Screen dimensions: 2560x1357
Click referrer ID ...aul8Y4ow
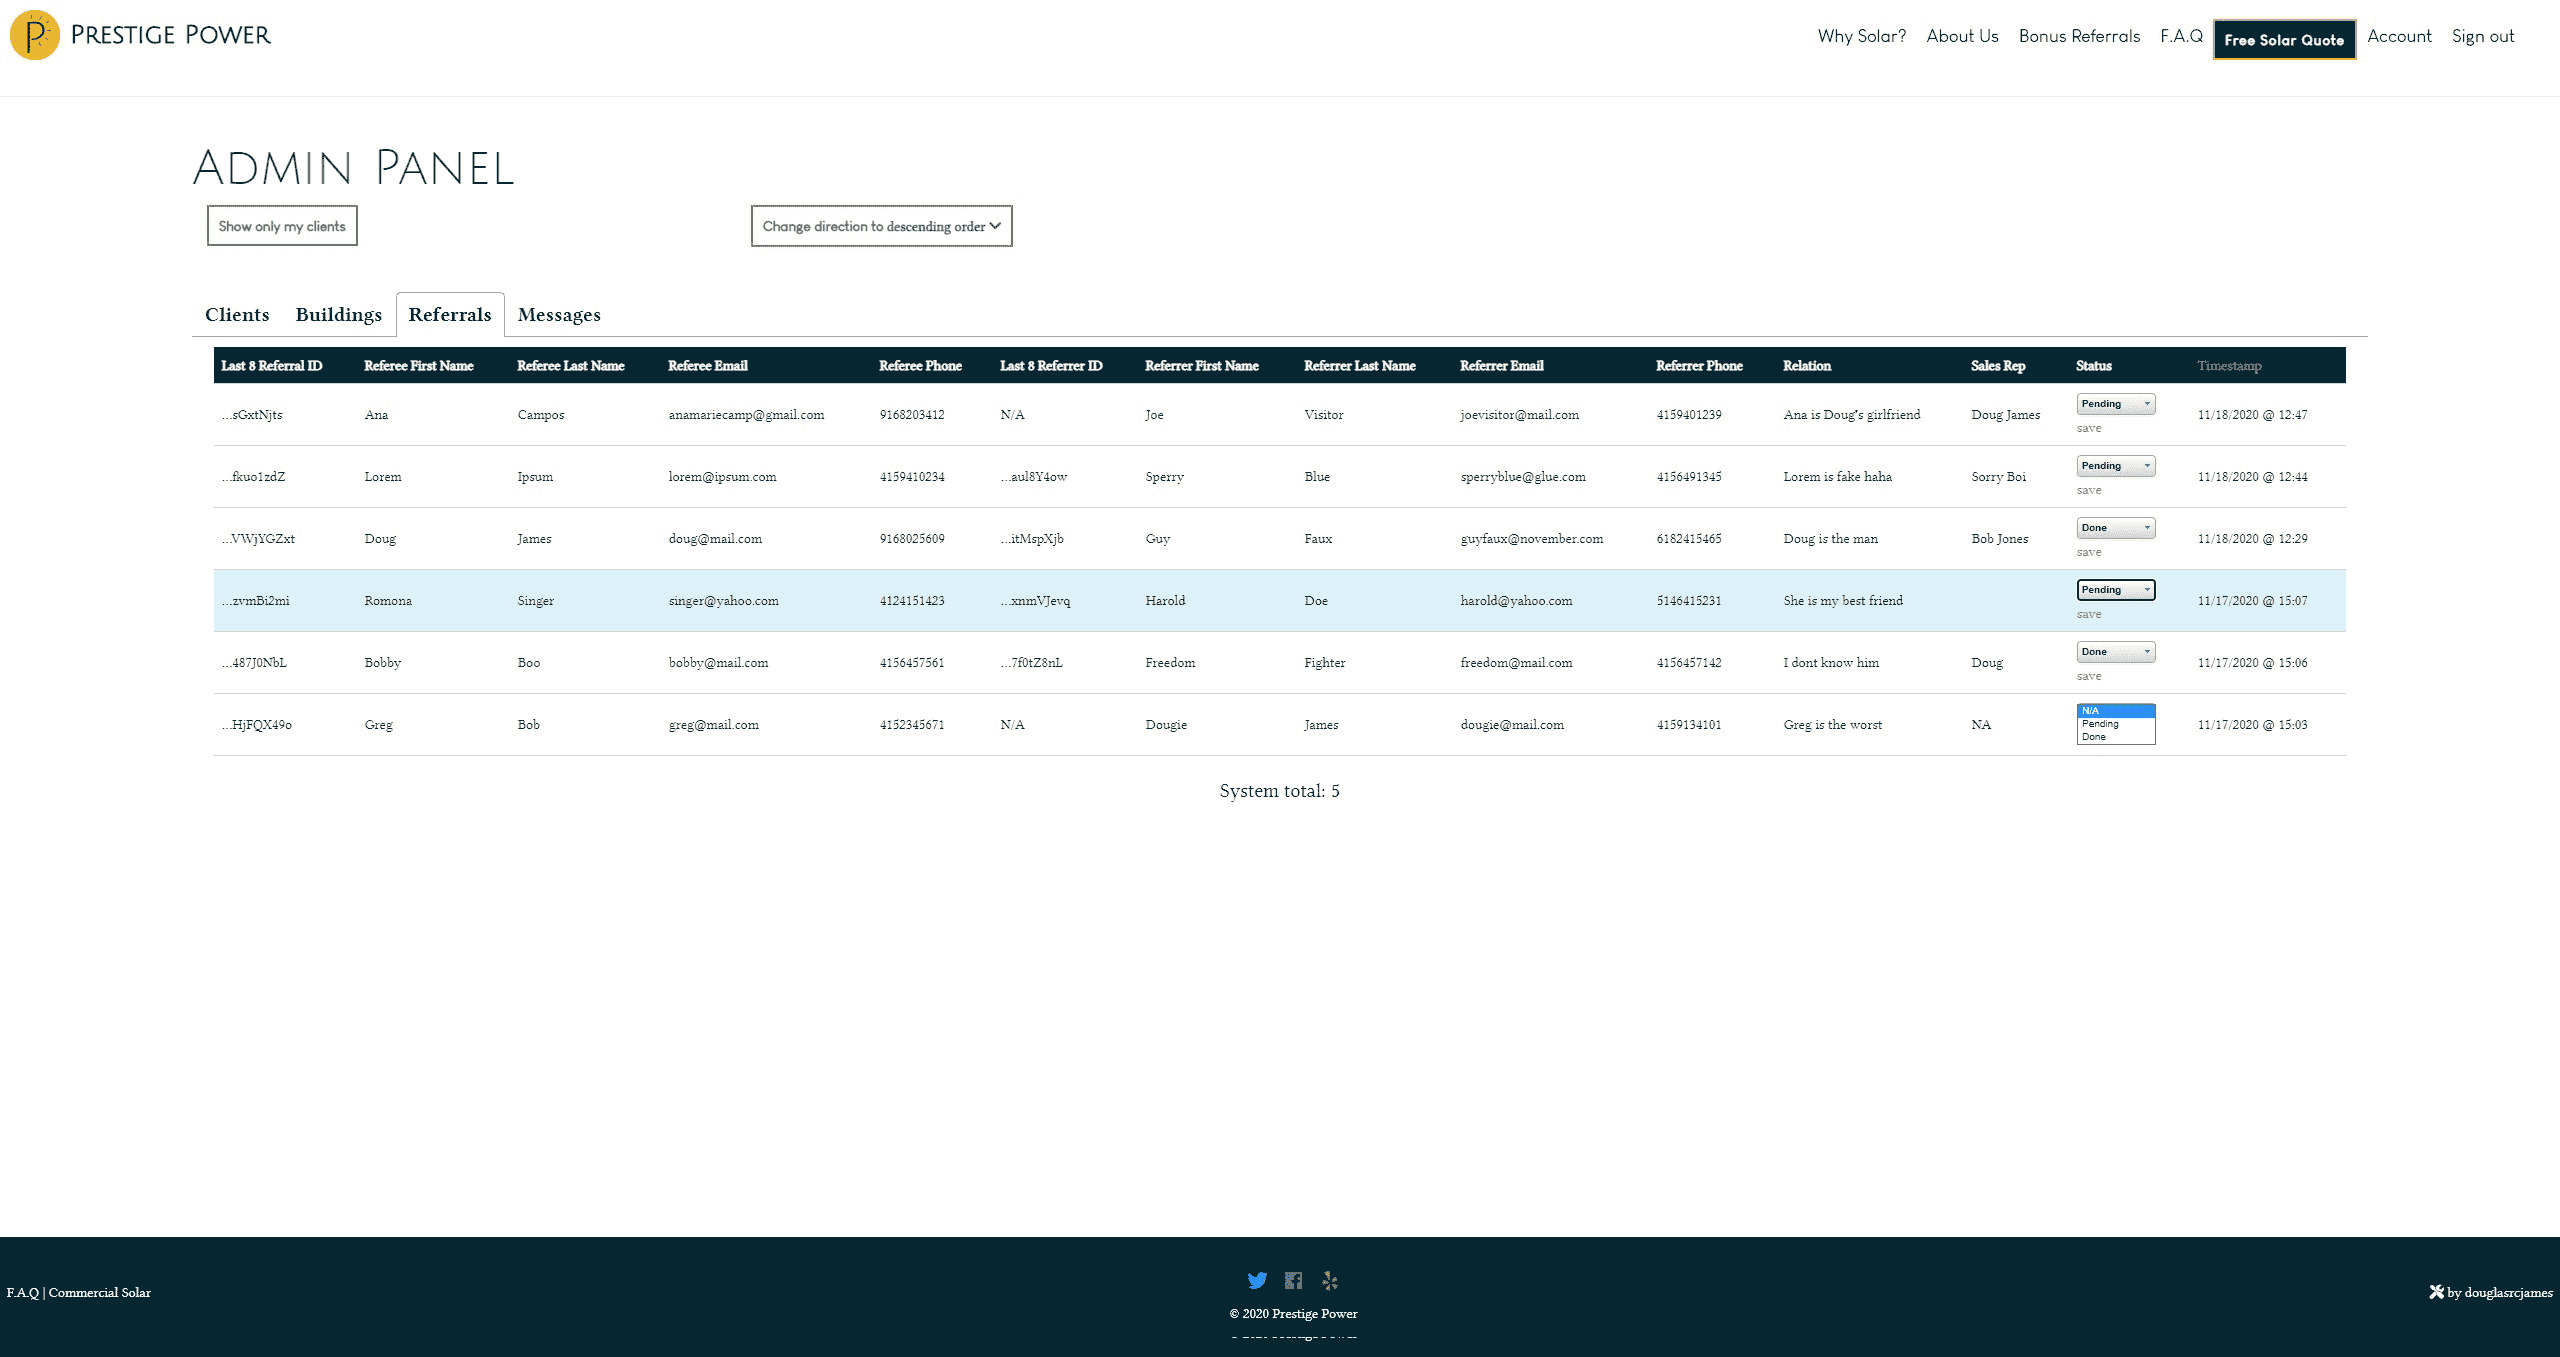coord(1034,477)
